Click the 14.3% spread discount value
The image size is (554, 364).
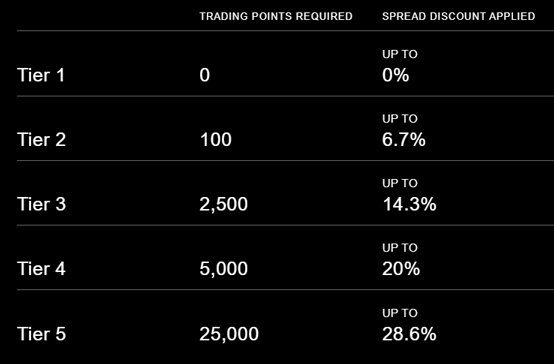[409, 204]
